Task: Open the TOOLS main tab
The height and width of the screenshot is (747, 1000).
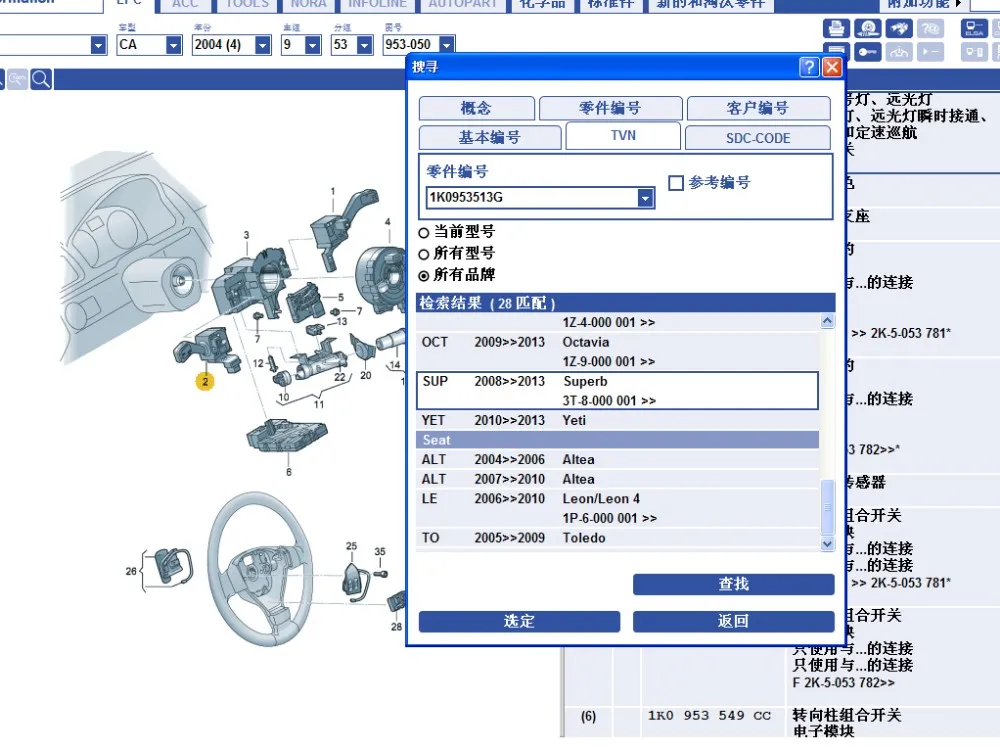Action: point(247,5)
